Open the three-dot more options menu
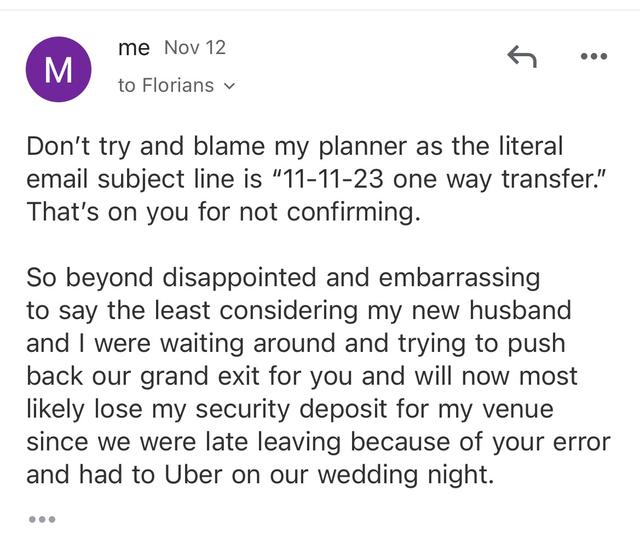This screenshot has width=640, height=539. [x=594, y=56]
